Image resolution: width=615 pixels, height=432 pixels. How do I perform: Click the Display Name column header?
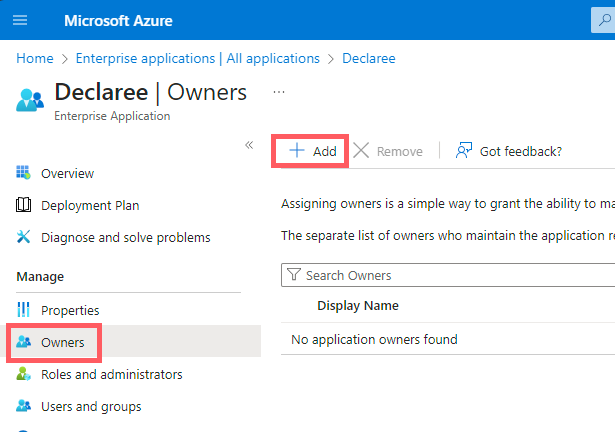(x=358, y=305)
